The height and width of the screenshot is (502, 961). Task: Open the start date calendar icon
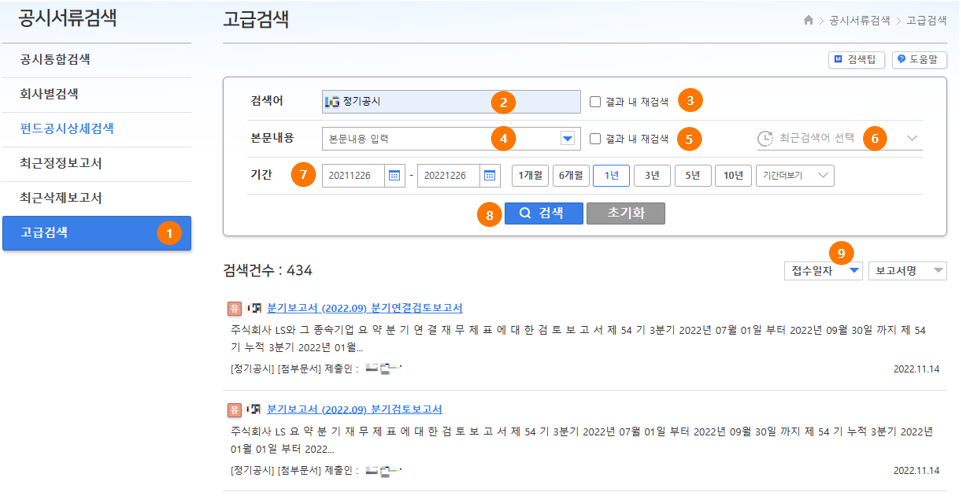(395, 176)
